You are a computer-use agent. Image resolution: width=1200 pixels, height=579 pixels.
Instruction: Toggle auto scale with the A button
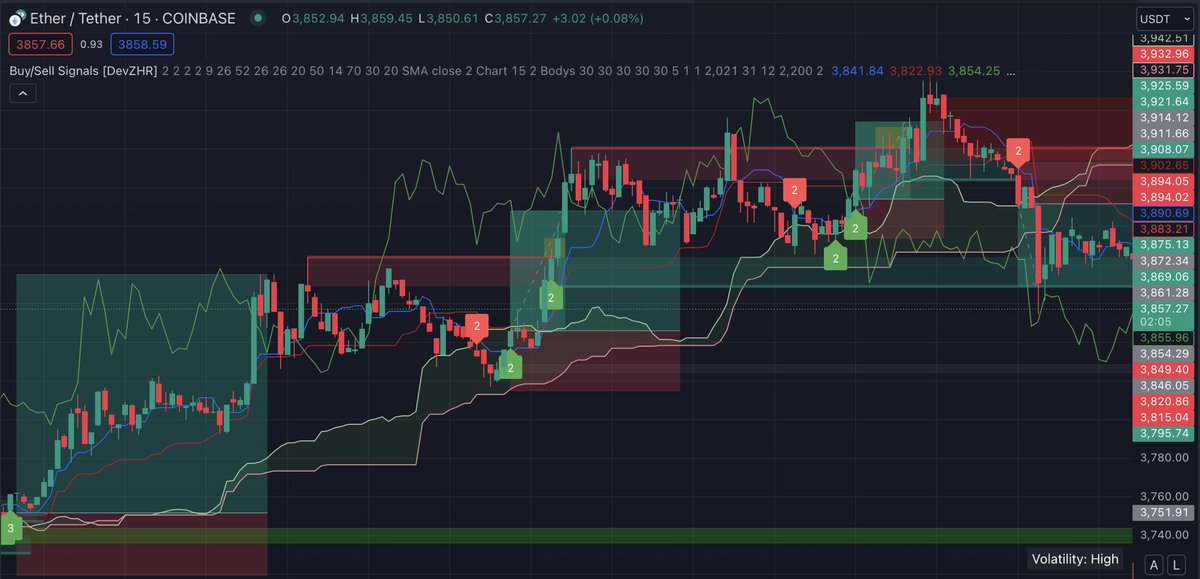[x=1154, y=564]
